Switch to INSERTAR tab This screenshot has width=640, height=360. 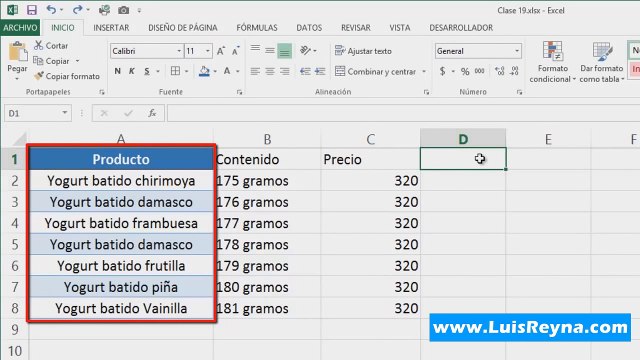click(x=111, y=27)
